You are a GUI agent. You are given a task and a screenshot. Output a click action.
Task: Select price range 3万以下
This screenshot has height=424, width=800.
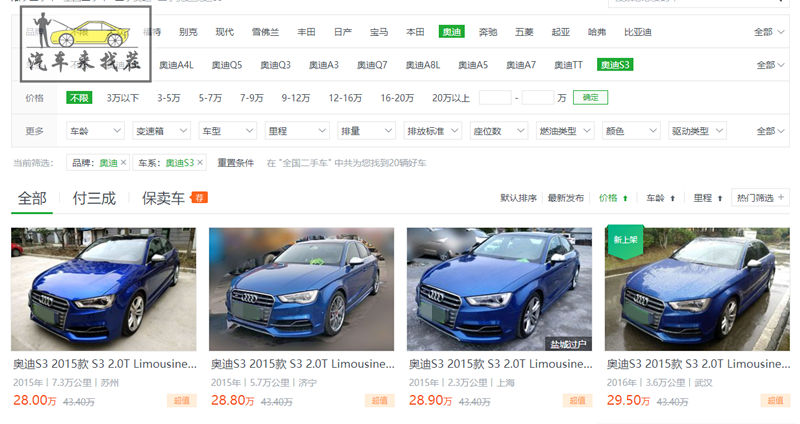click(122, 98)
